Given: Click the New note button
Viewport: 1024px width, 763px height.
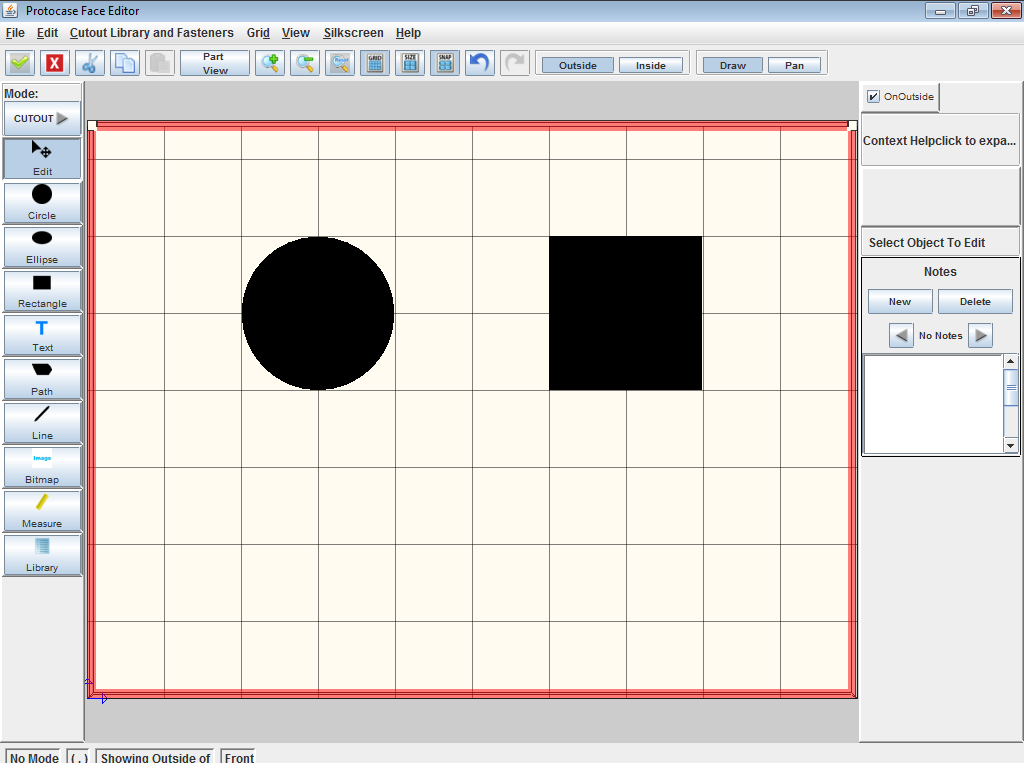Looking at the screenshot, I should [900, 302].
